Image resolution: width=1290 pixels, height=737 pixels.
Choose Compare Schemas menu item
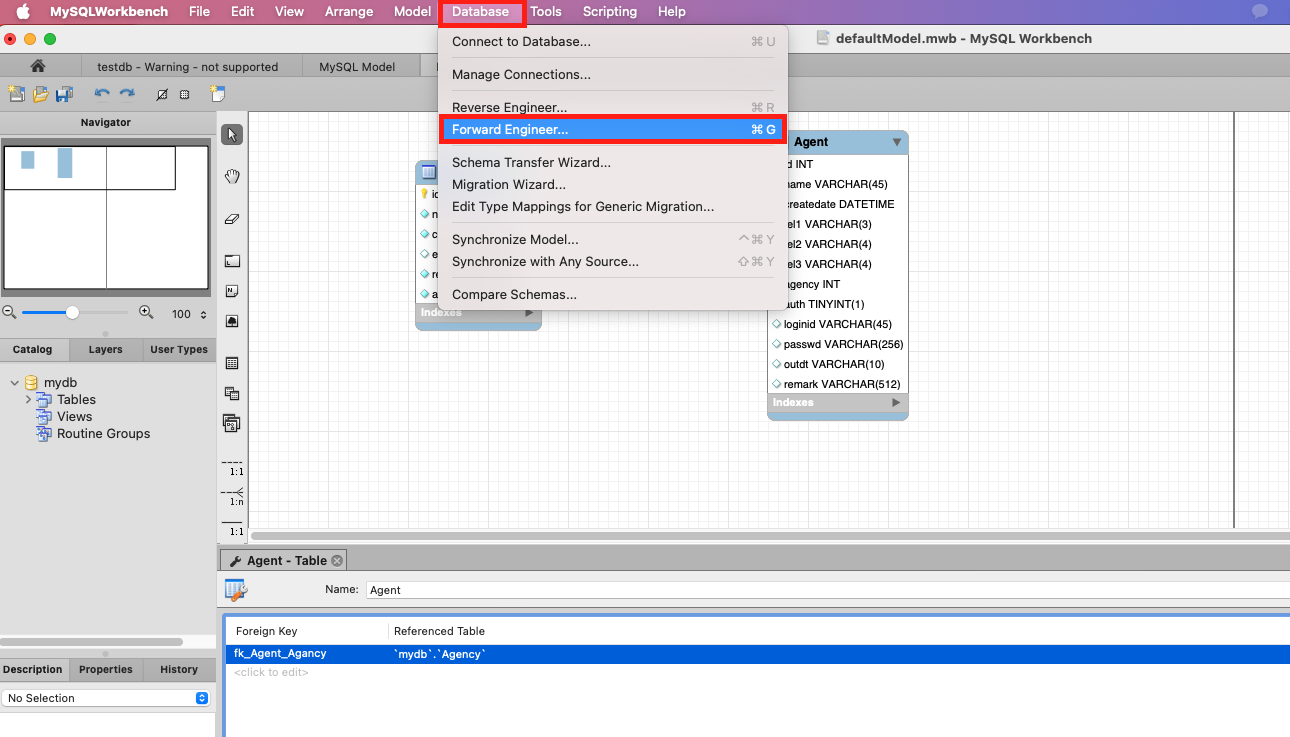tap(613, 294)
